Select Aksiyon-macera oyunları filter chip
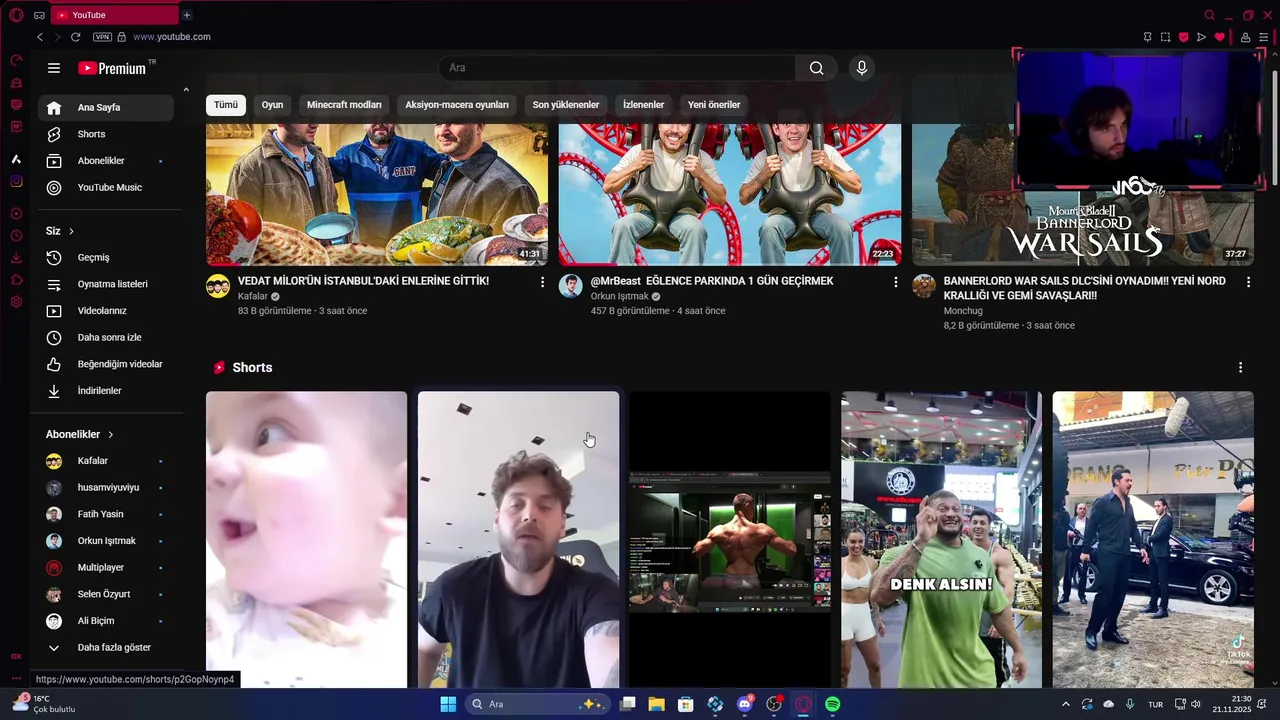1280x720 pixels. tap(457, 105)
